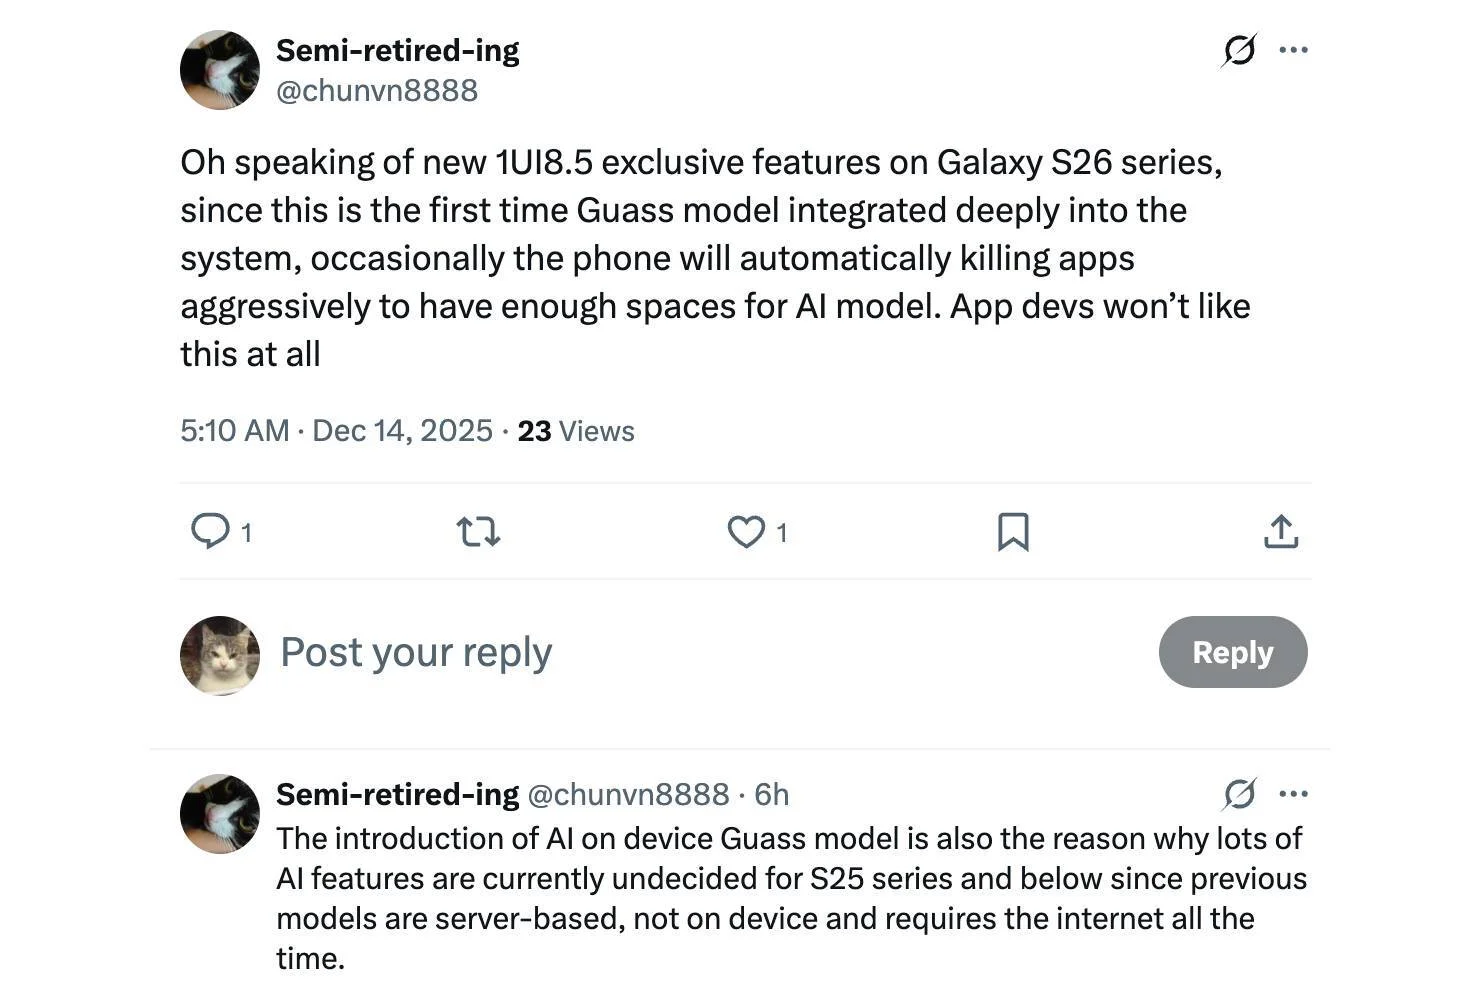Click the 23 Views count

click(576, 431)
